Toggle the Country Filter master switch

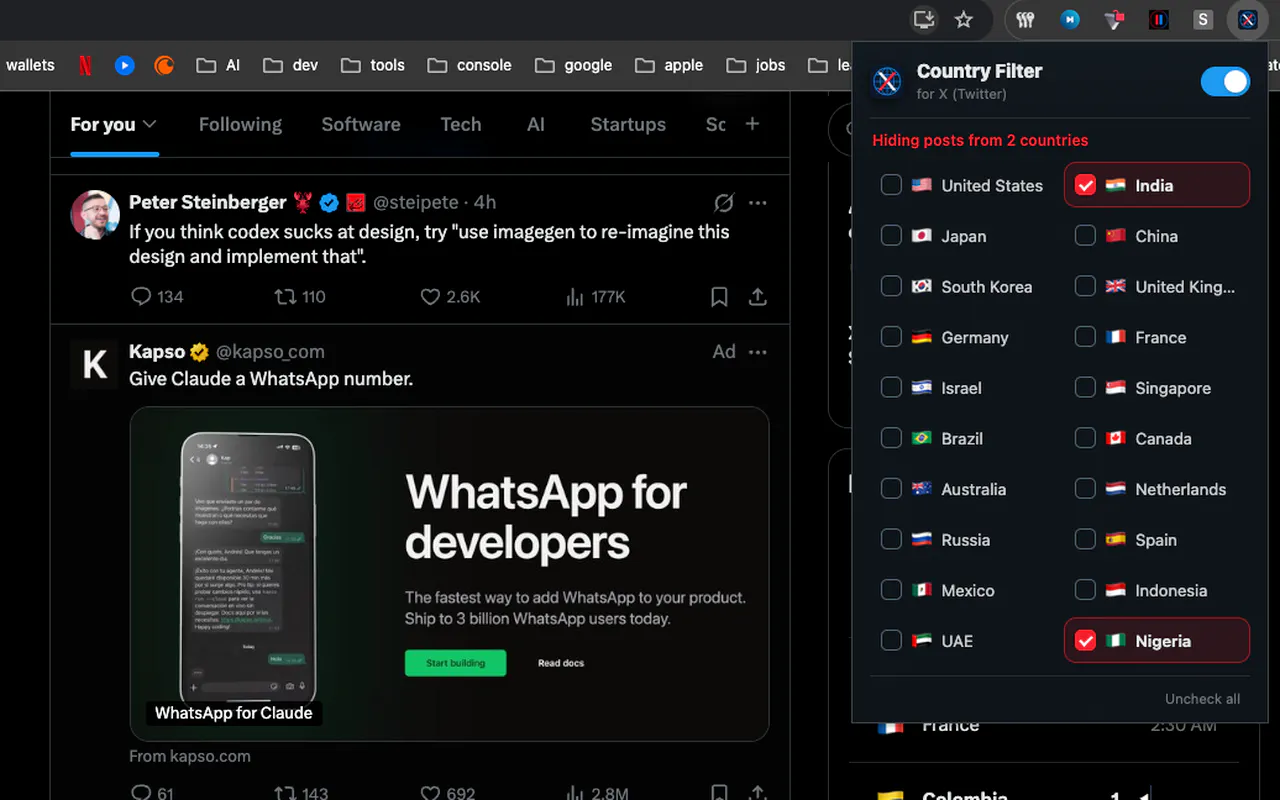pos(1225,81)
